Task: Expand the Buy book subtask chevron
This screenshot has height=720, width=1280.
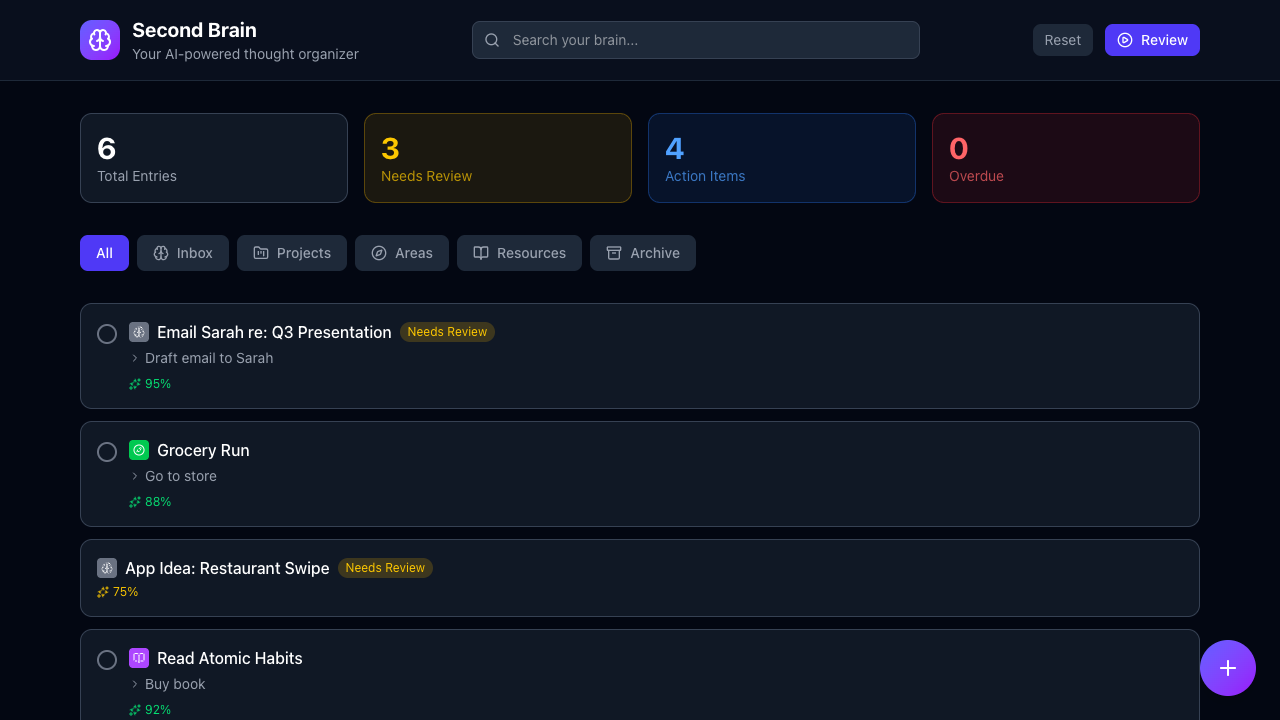Action: click(x=135, y=684)
